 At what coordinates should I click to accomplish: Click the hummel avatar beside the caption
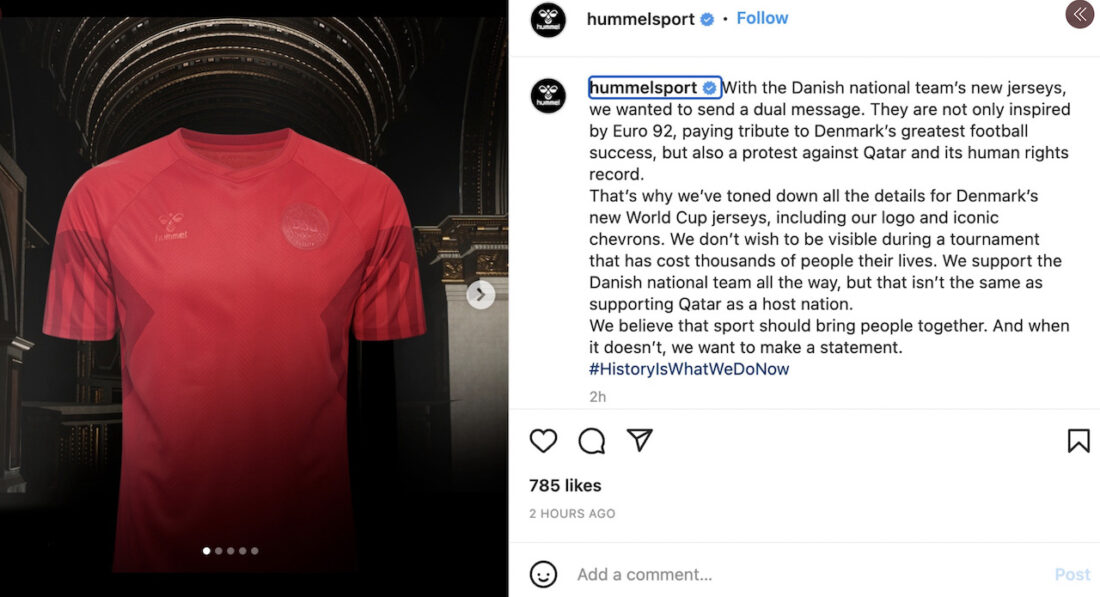(x=548, y=95)
